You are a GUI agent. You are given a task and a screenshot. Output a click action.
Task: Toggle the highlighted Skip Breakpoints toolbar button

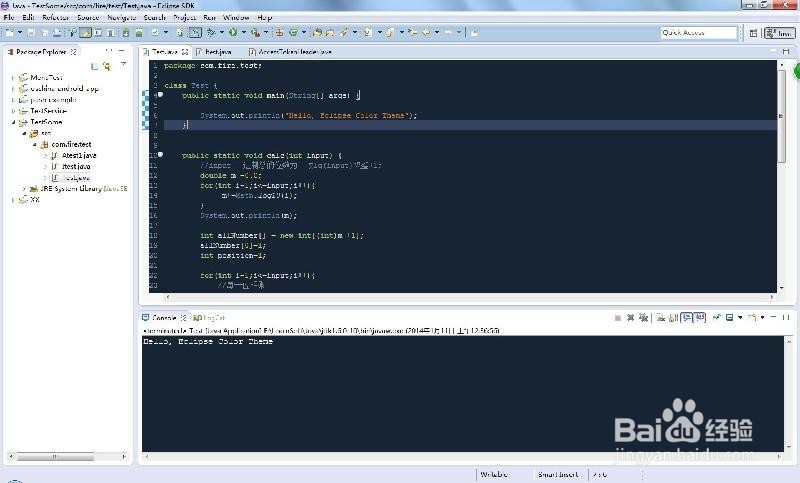tap(195, 33)
